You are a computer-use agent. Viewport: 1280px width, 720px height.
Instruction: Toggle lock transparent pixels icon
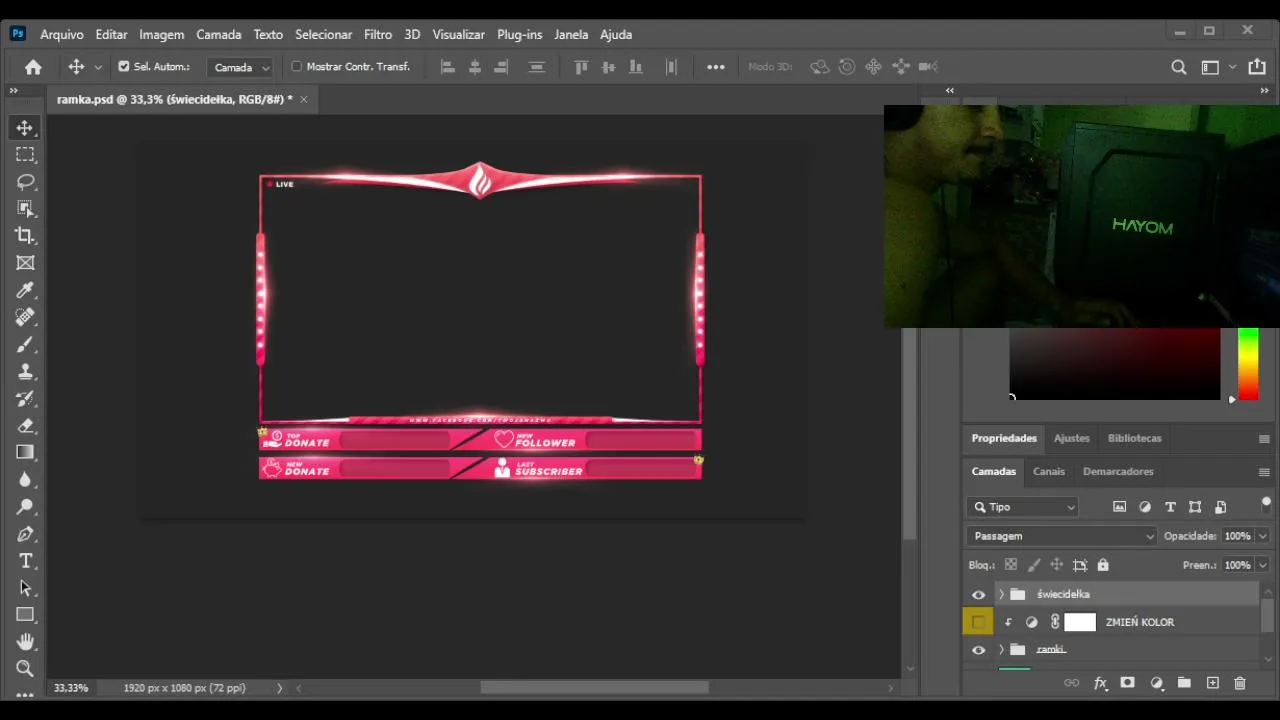point(1011,565)
